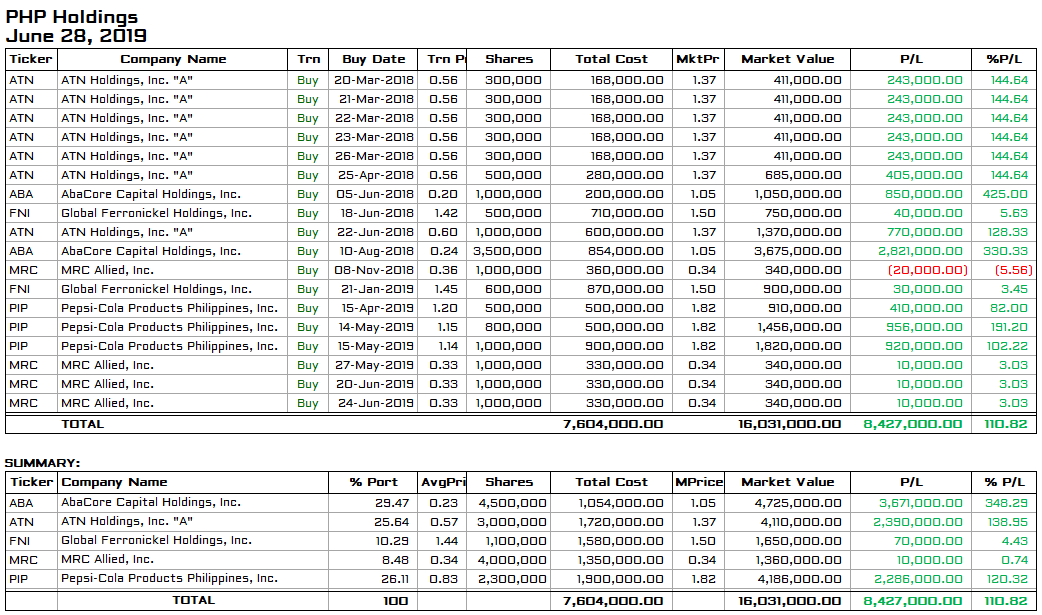
Task: Select the '24-Jun-2019' buy date cell
Action: [375, 404]
